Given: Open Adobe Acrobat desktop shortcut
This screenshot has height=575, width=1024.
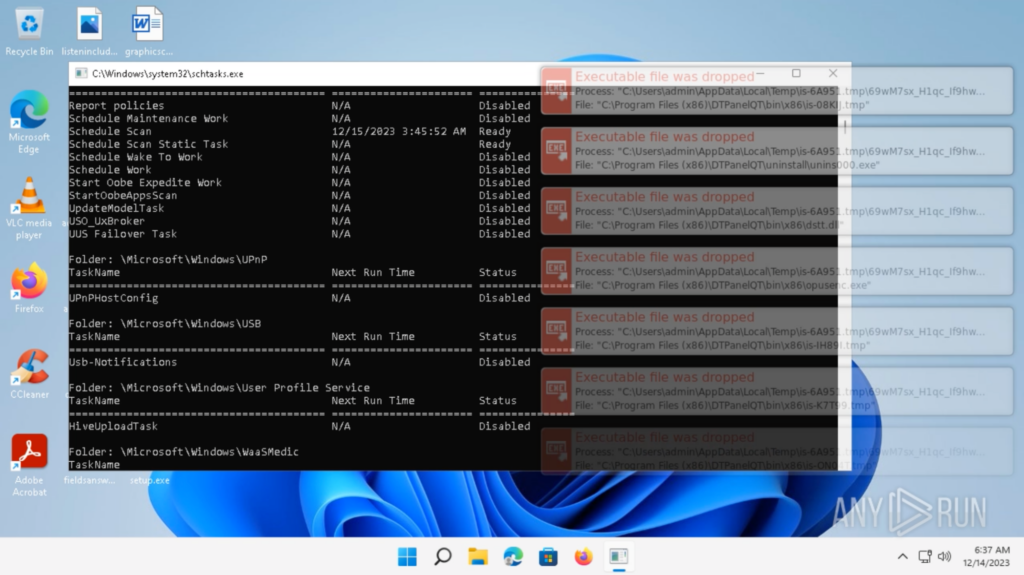Looking at the screenshot, I should coord(29,458).
